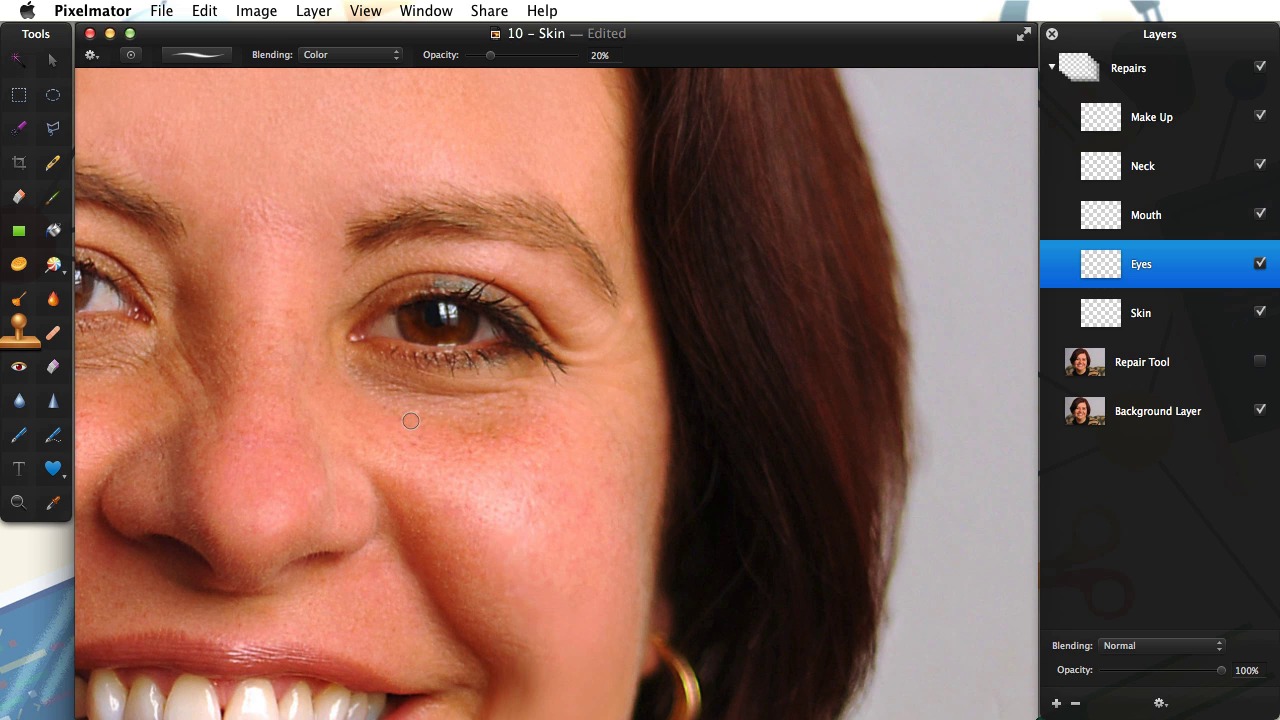
Task: Add a new layer with plus button
Action: click(1056, 703)
